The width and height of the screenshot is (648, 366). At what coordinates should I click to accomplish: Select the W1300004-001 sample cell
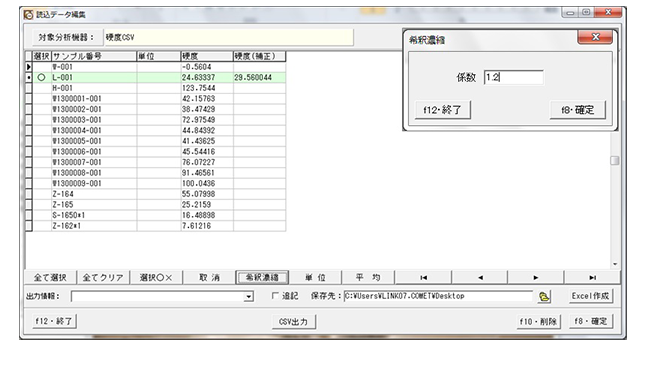pos(94,131)
